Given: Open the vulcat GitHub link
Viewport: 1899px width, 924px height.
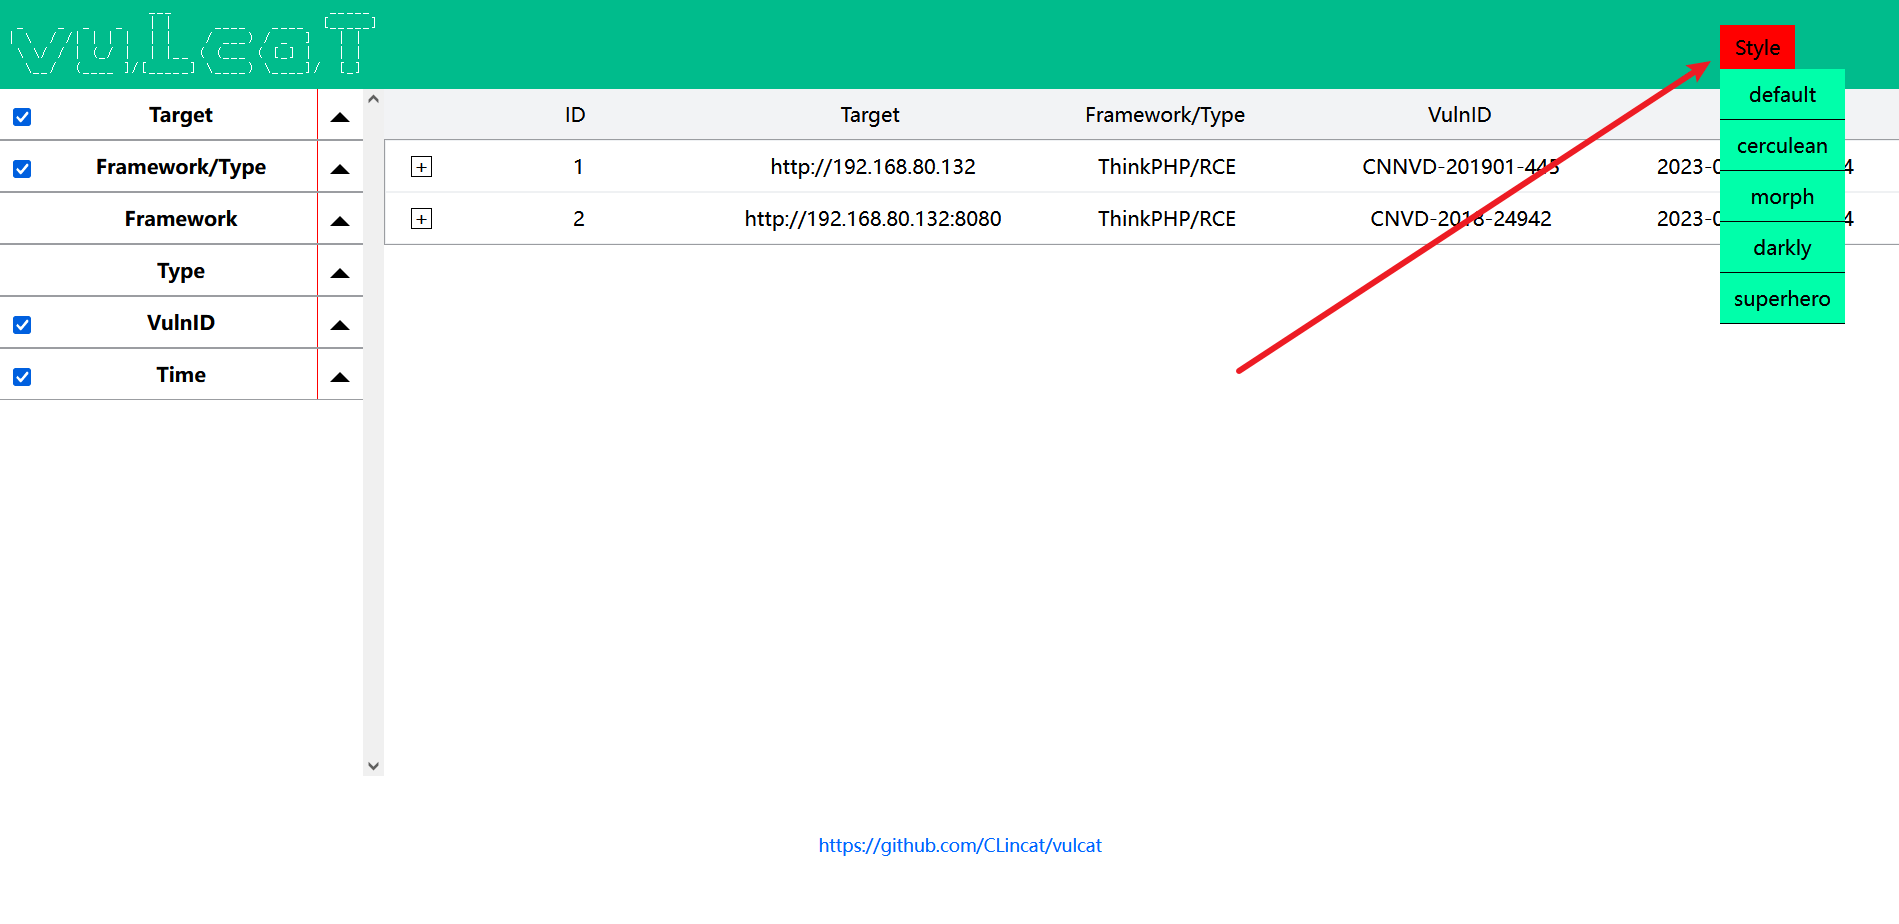Looking at the screenshot, I should [959, 846].
